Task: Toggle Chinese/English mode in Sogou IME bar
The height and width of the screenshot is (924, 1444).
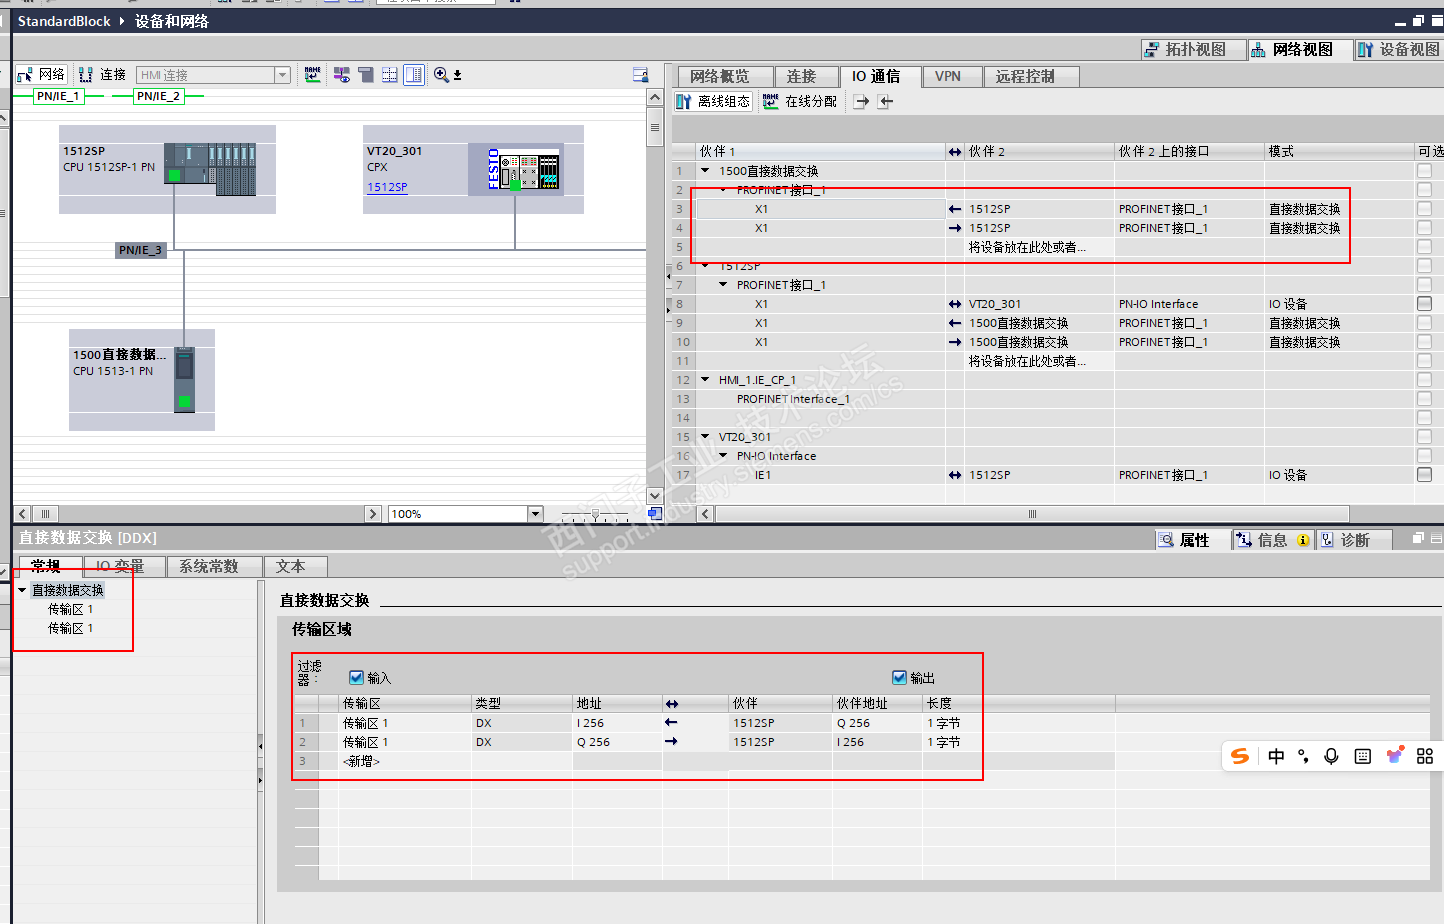Action: tap(1276, 756)
